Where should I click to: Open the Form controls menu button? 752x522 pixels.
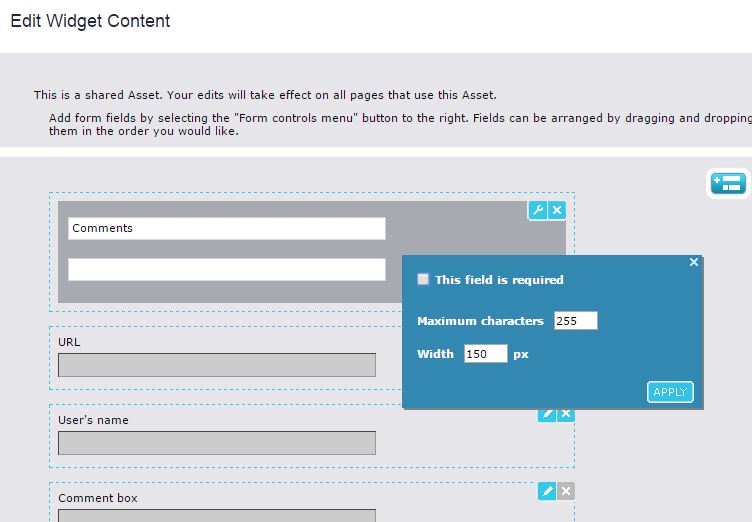(x=728, y=183)
